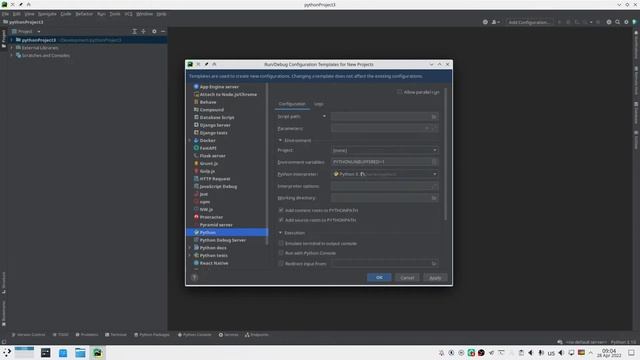The image size is (640, 360).
Task: Click the HTTP Request icon
Action: coord(196,179)
